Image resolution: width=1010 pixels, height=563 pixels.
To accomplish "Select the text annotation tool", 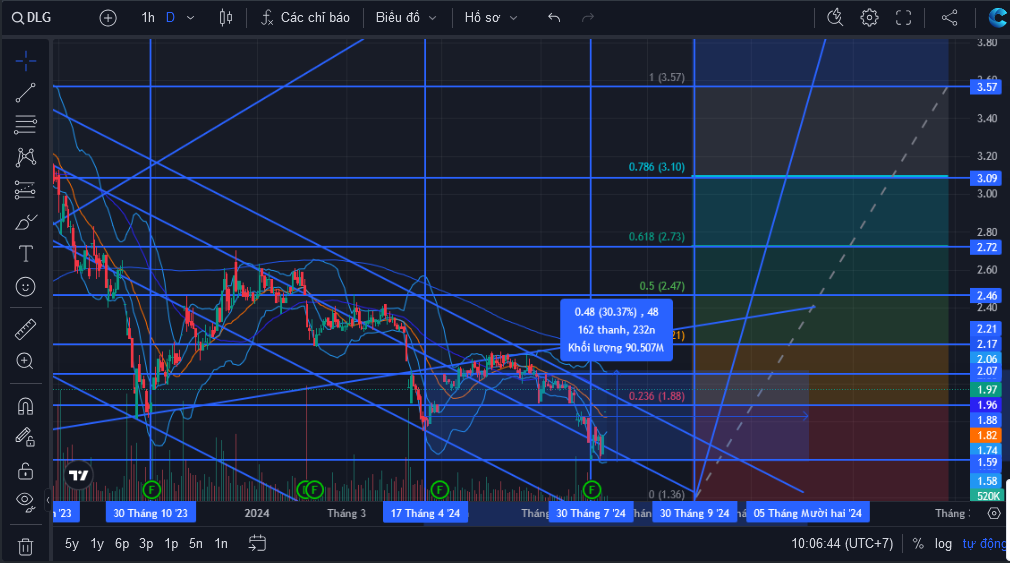I will (x=26, y=254).
